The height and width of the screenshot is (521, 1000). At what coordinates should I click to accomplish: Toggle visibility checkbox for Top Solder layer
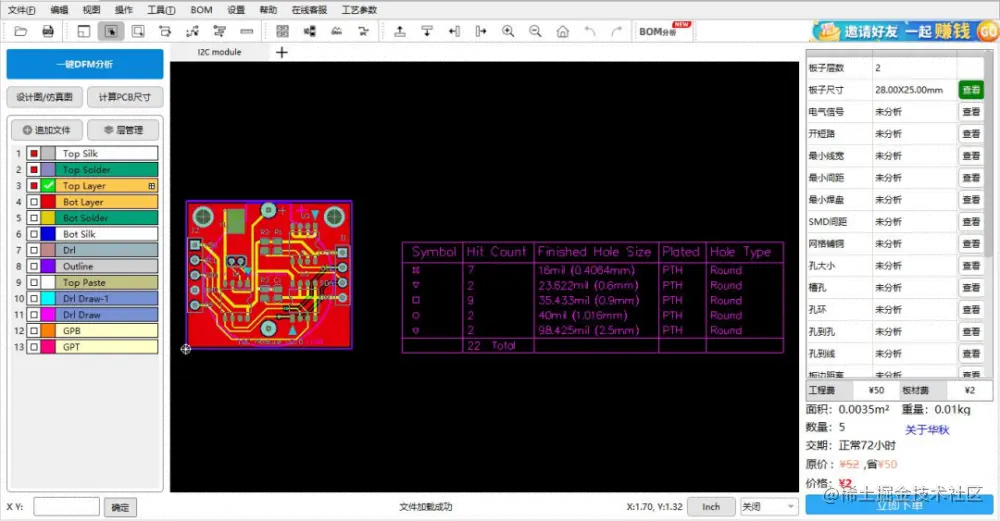tap(34, 170)
